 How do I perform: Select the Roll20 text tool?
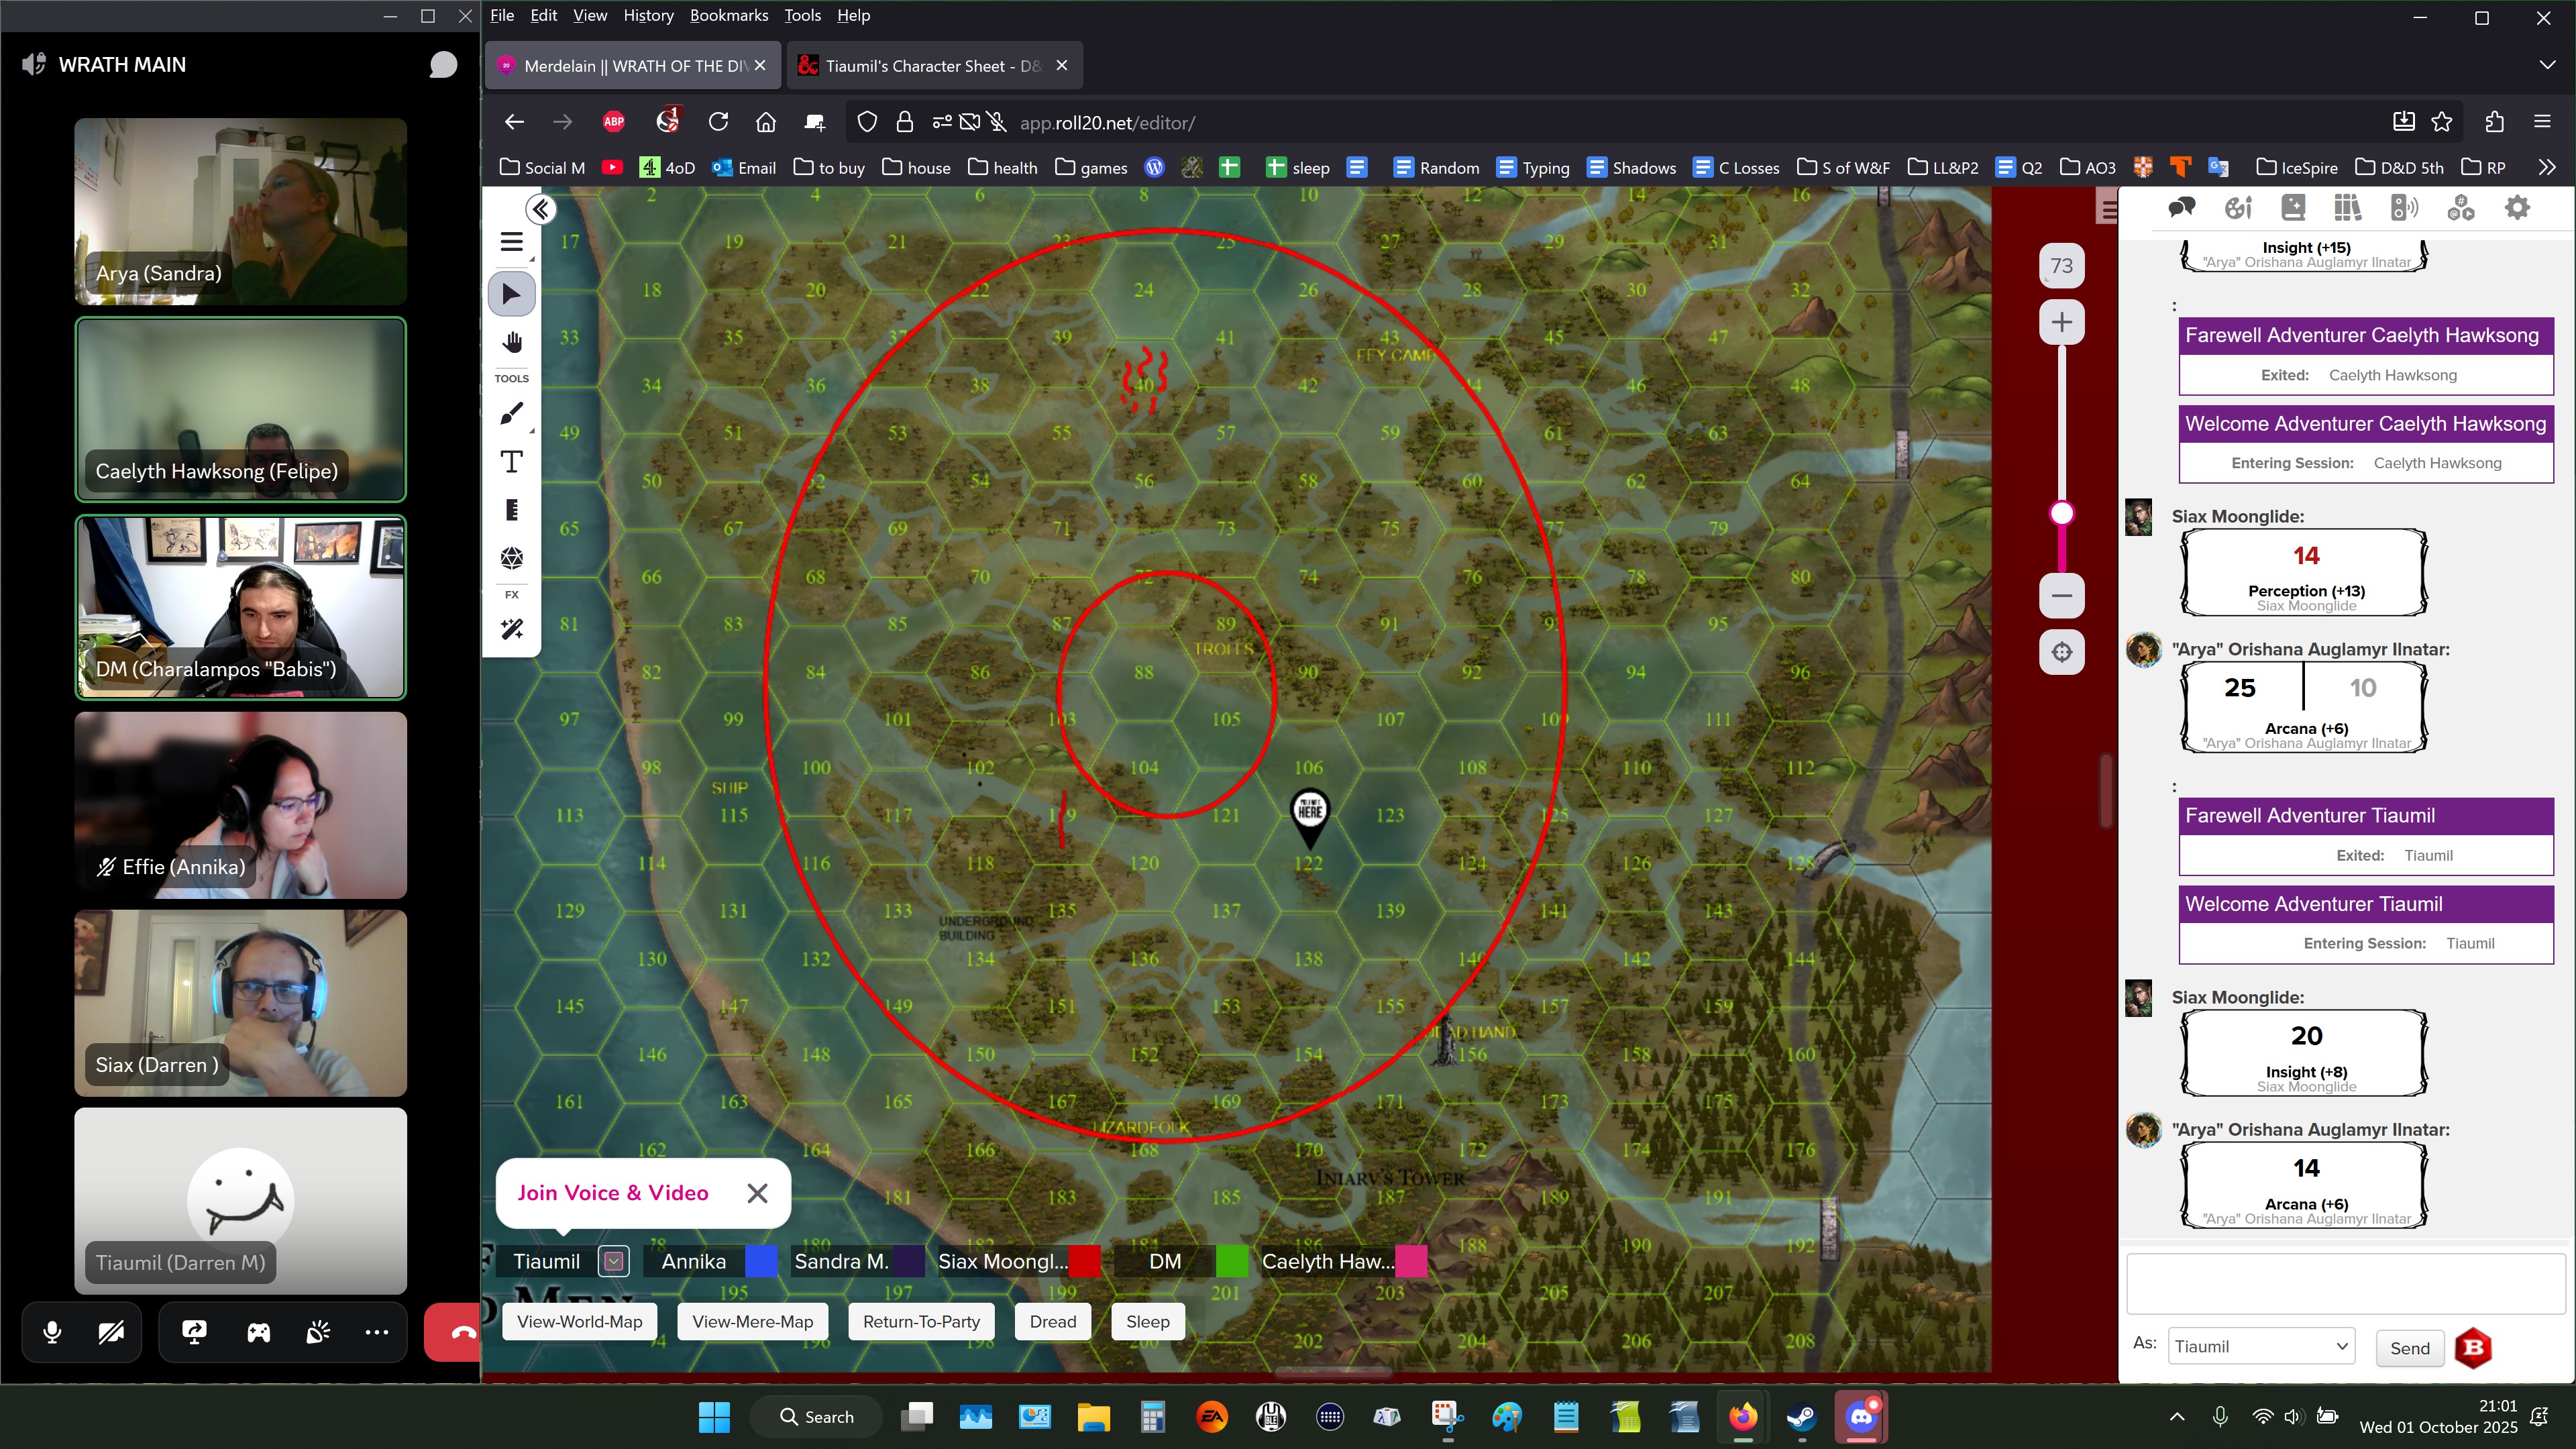511,462
